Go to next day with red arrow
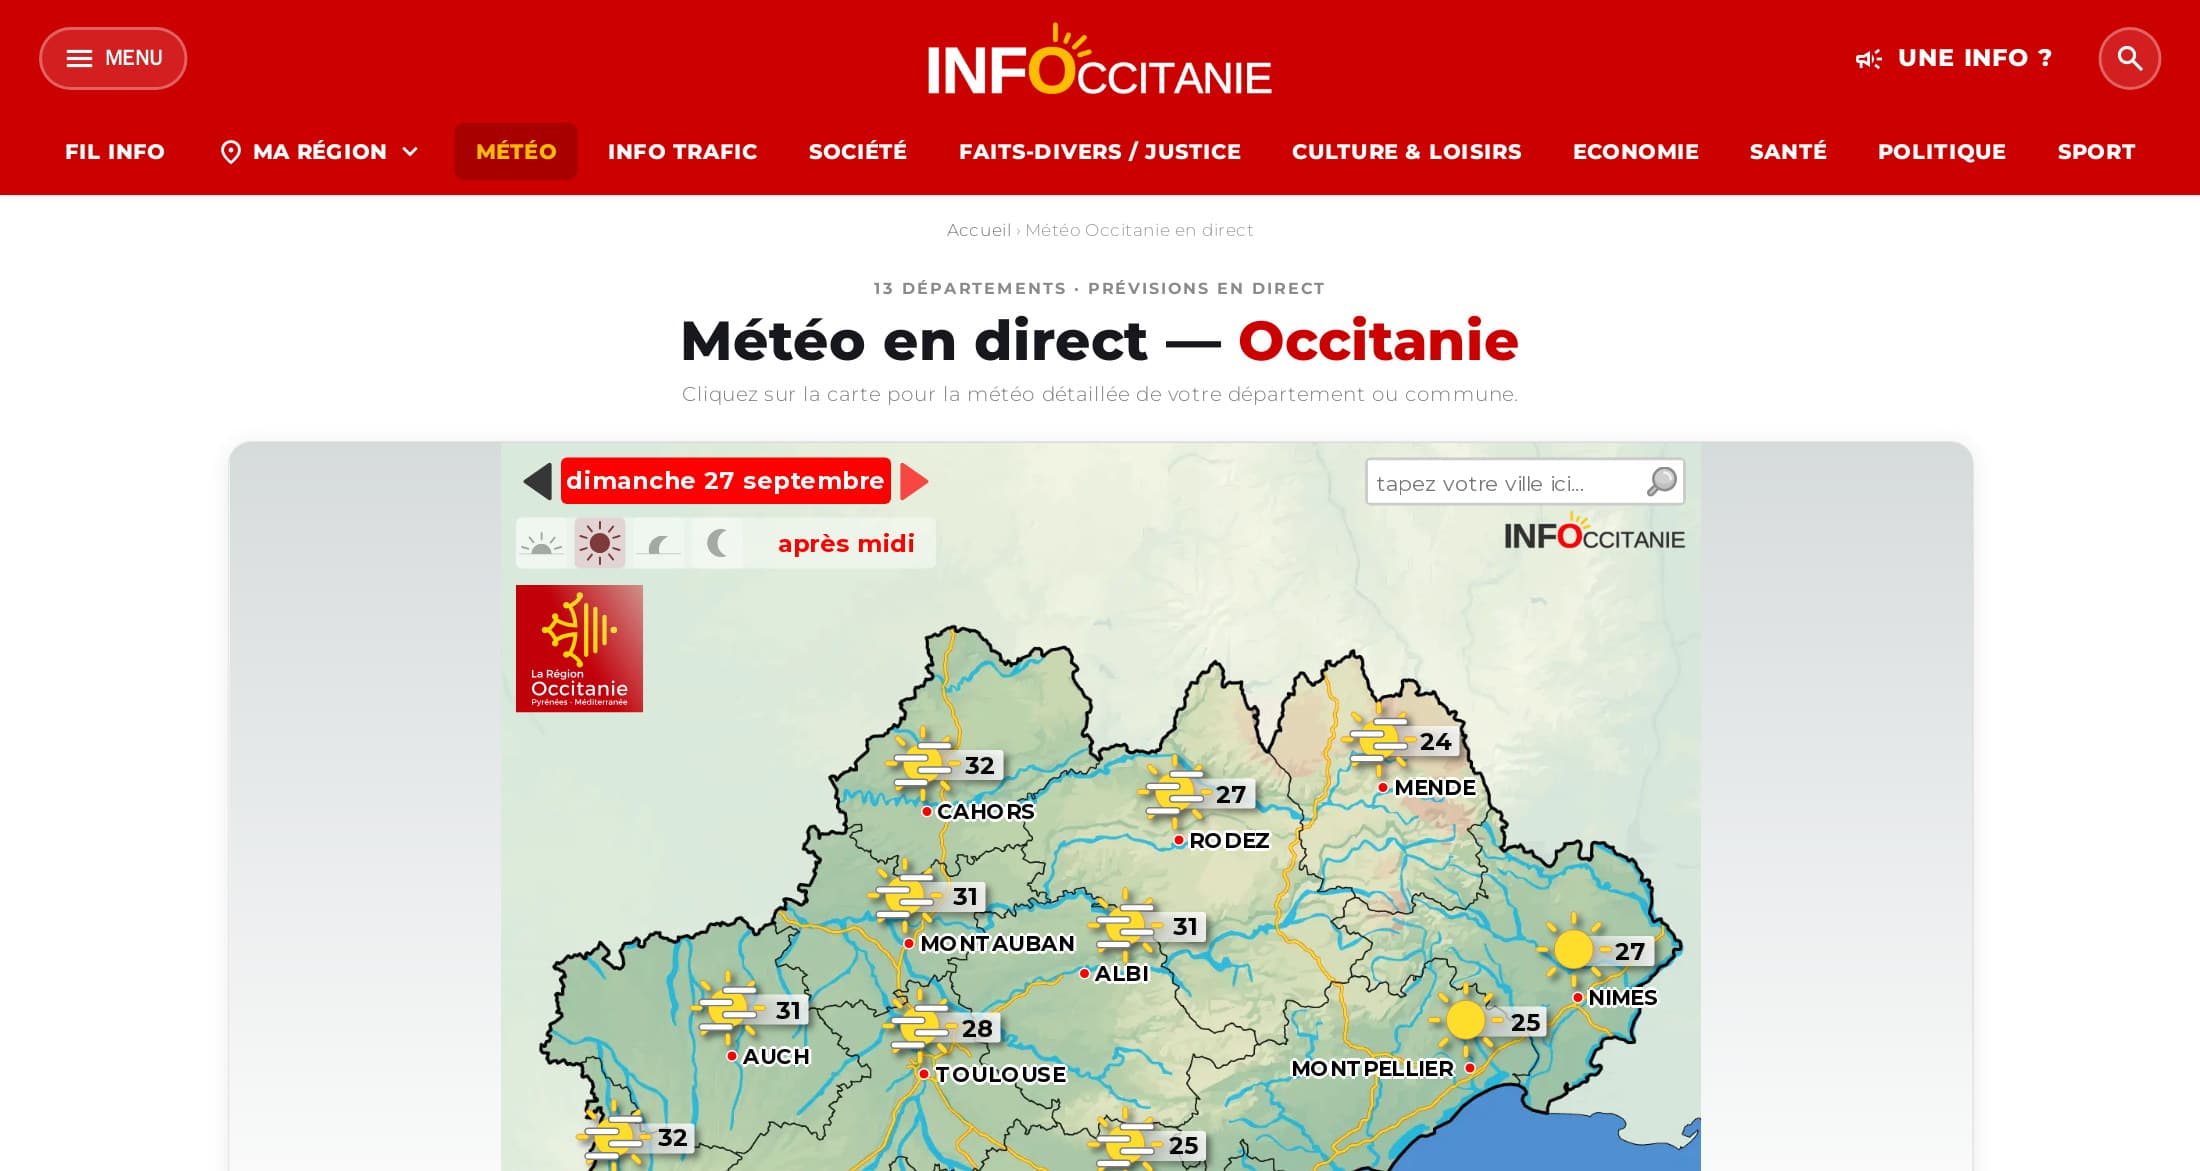The image size is (2200, 1171). coord(914,481)
